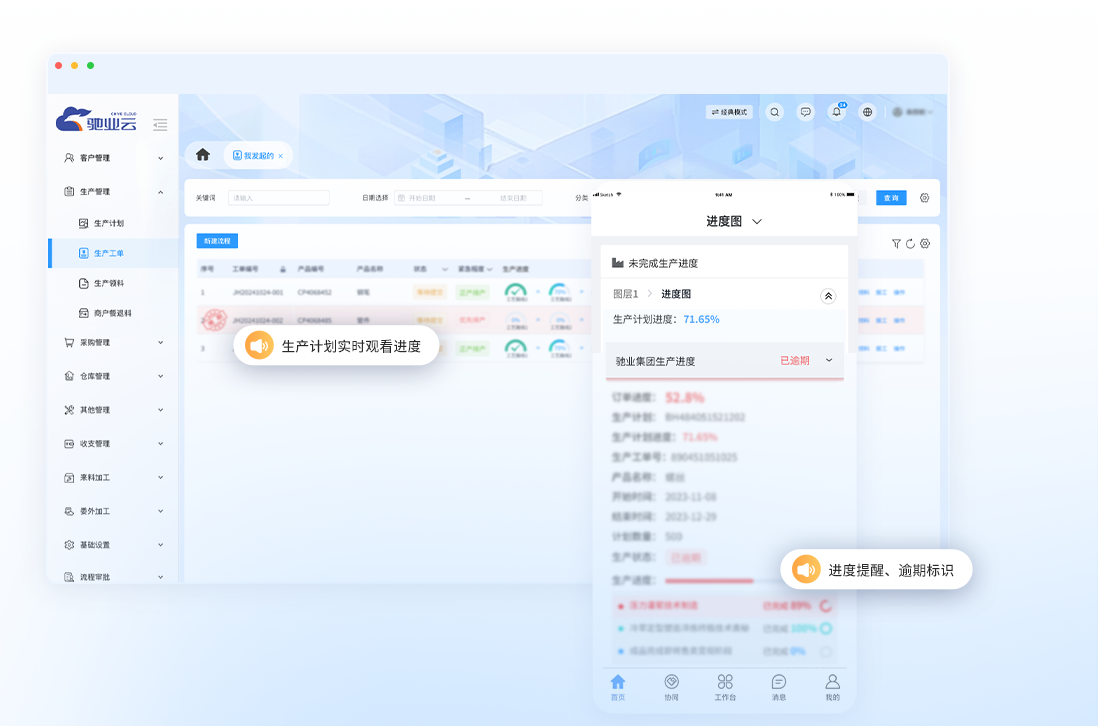Viewport: 1098px width, 726px height.
Task: Open the funnel filter icon on progress panel
Action: coord(896,244)
